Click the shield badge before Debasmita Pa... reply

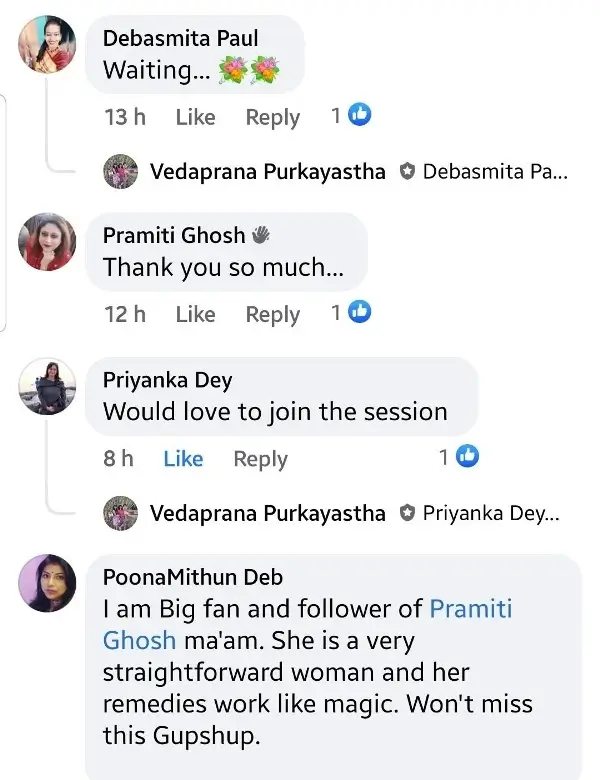406,171
